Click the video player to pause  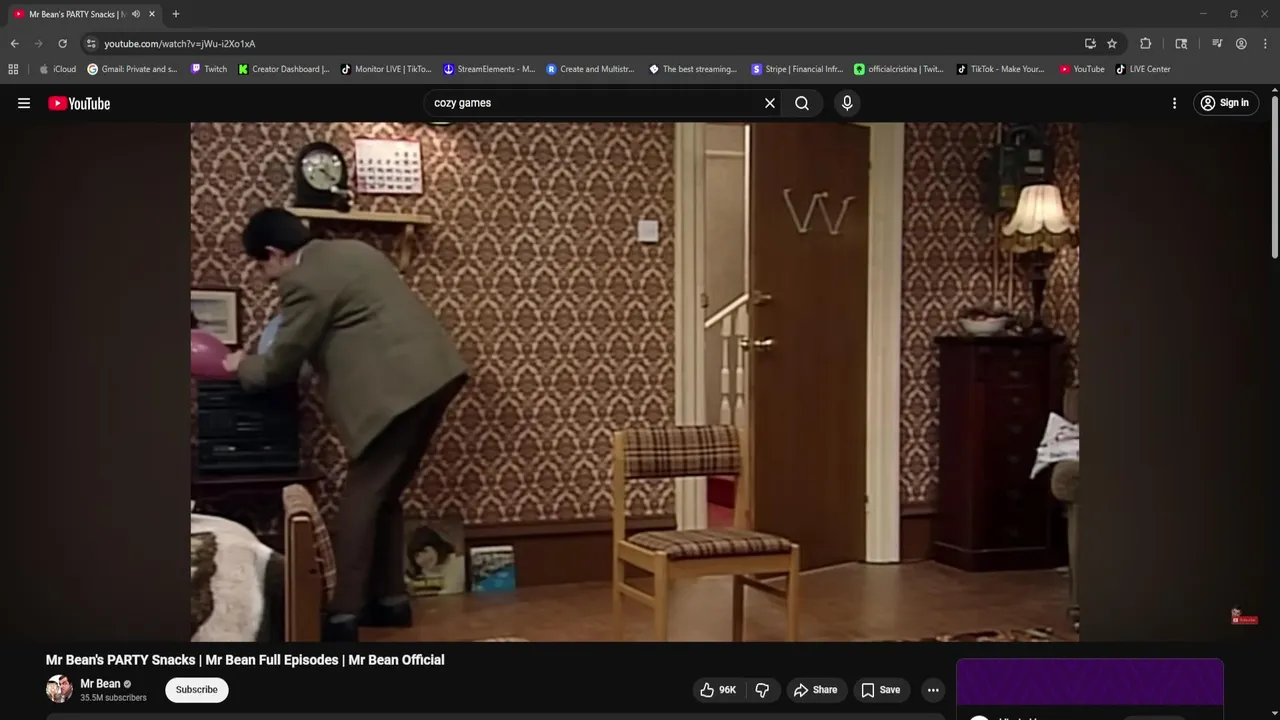tap(635, 382)
